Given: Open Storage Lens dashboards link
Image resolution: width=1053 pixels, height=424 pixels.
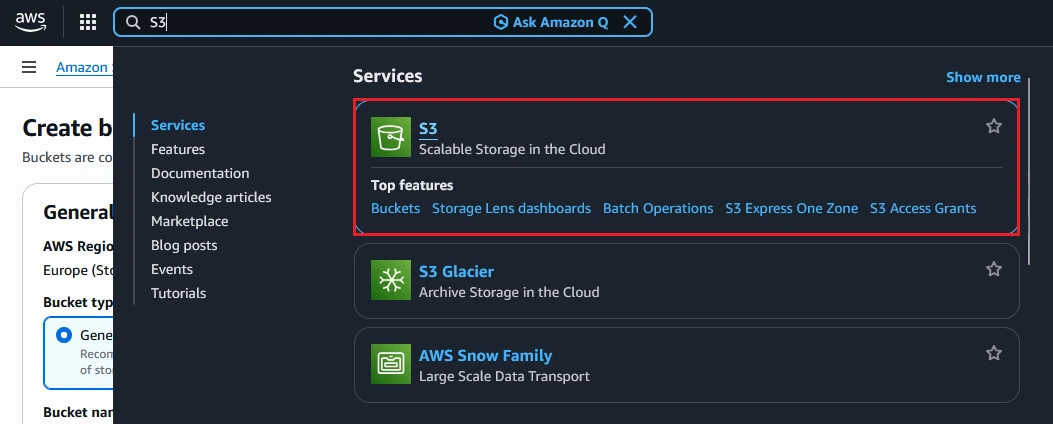Looking at the screenshot, I should (512, 208).
